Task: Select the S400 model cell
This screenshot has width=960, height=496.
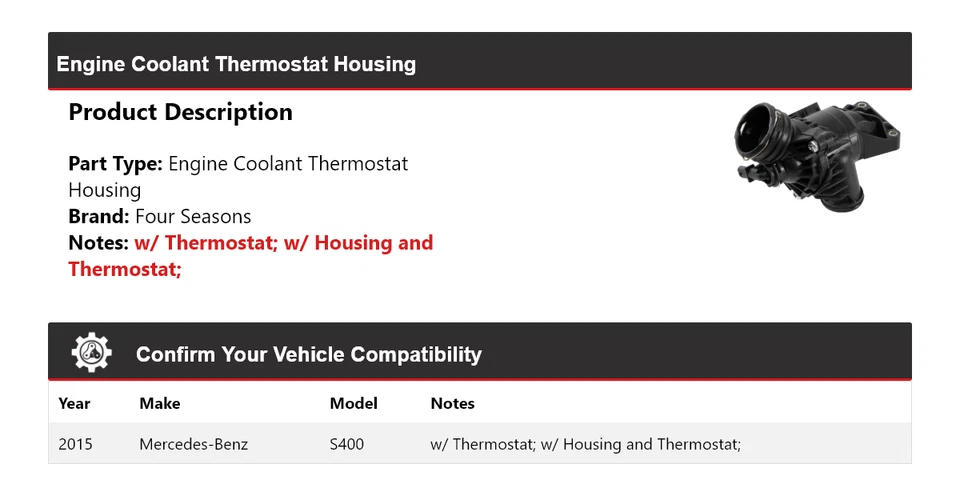Action: (x=347, y=444)
